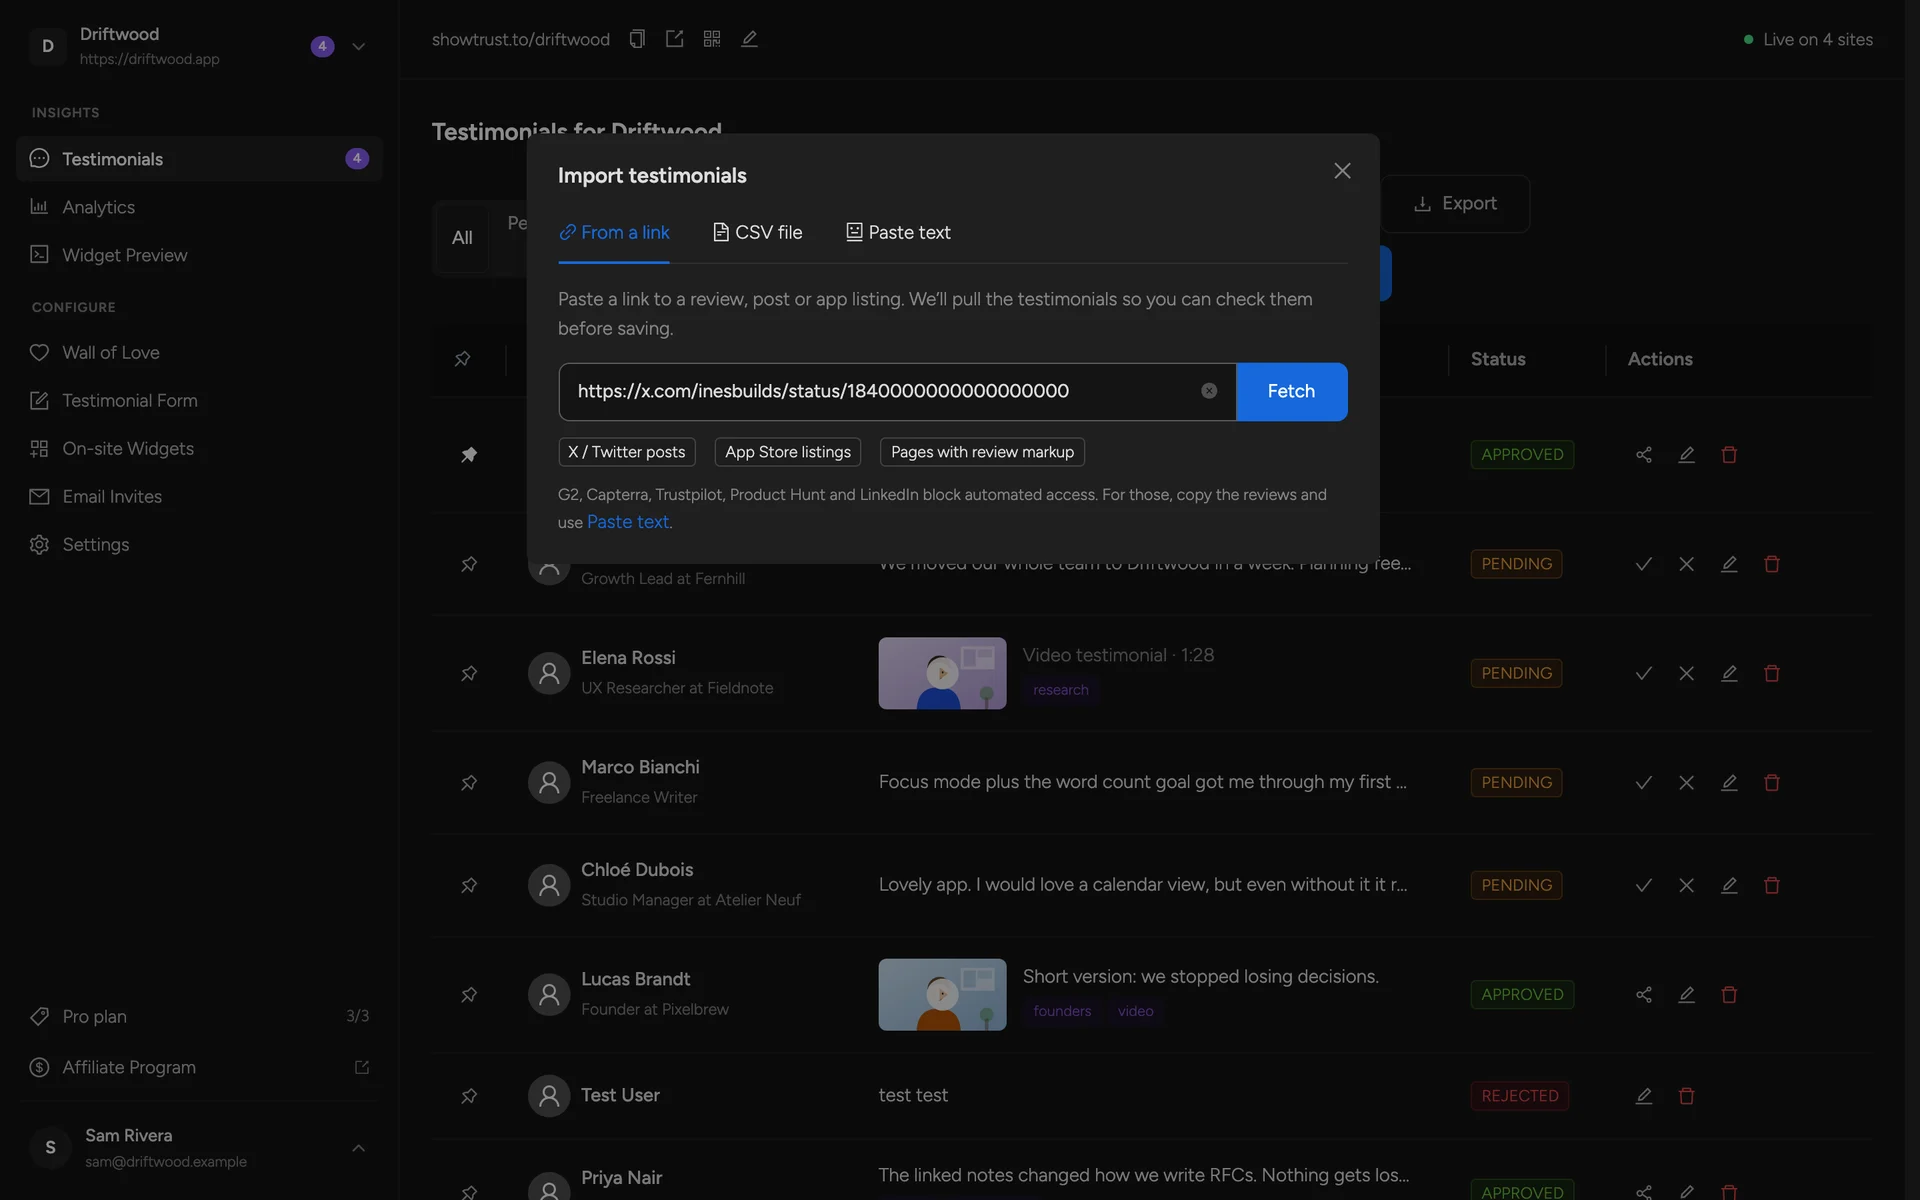Pin the Elena Rossi testimonial
Image resolution: width=1920 pixels, height=1200 pixels.
pyautogui.click(x=469, y=674)
